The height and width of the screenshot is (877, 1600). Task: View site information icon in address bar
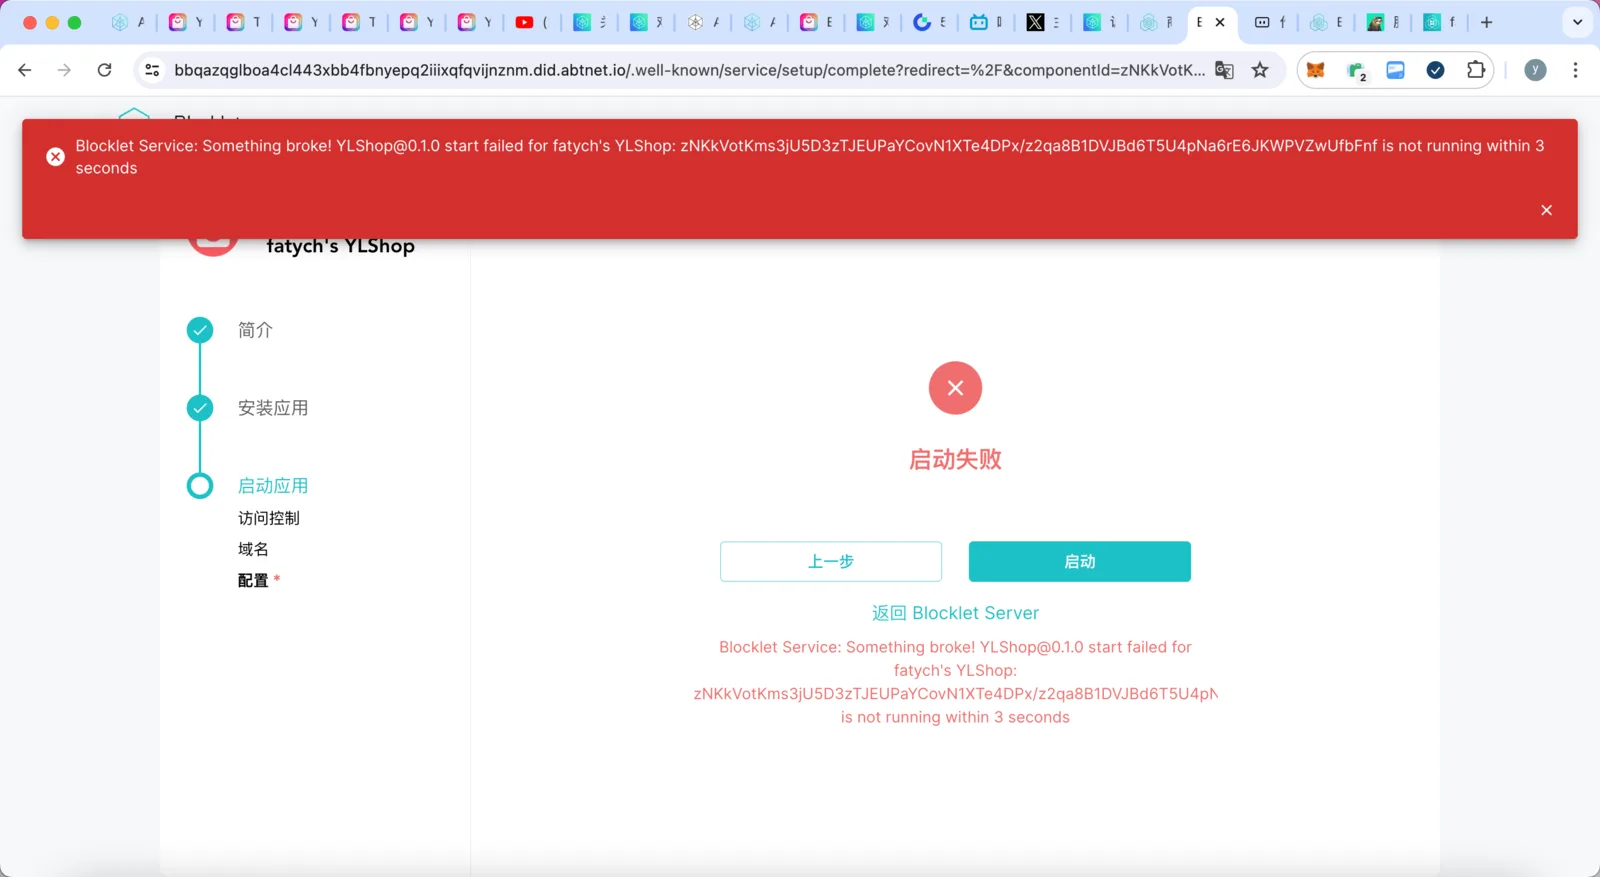(152, 70)
